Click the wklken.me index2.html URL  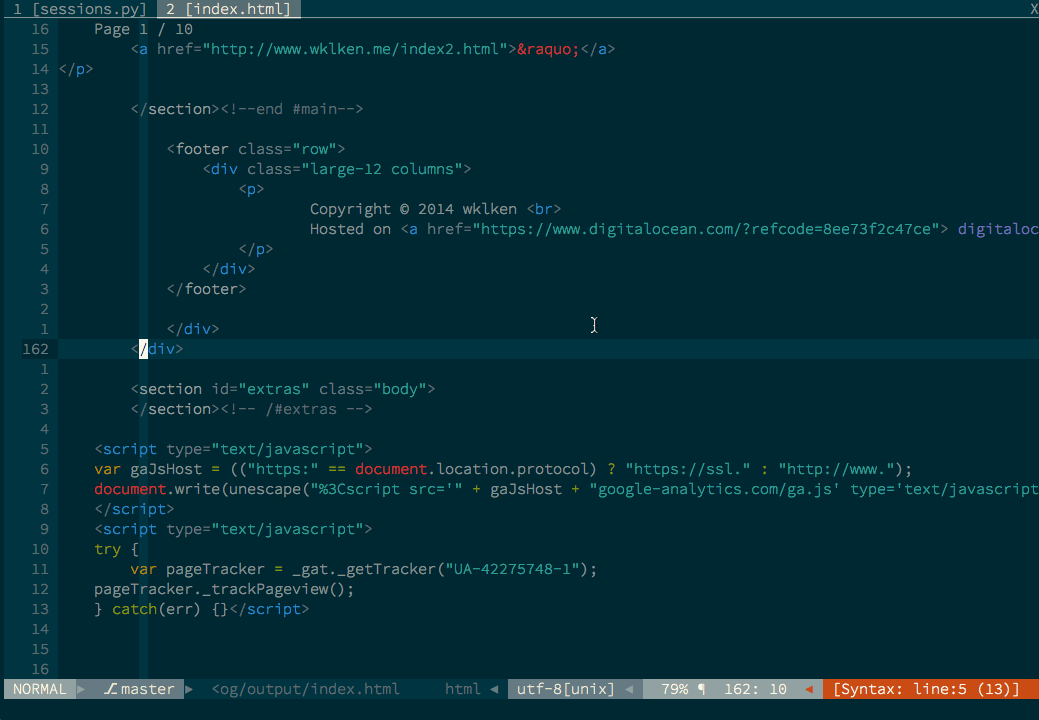pyautogui.click(x=355, y=49)
